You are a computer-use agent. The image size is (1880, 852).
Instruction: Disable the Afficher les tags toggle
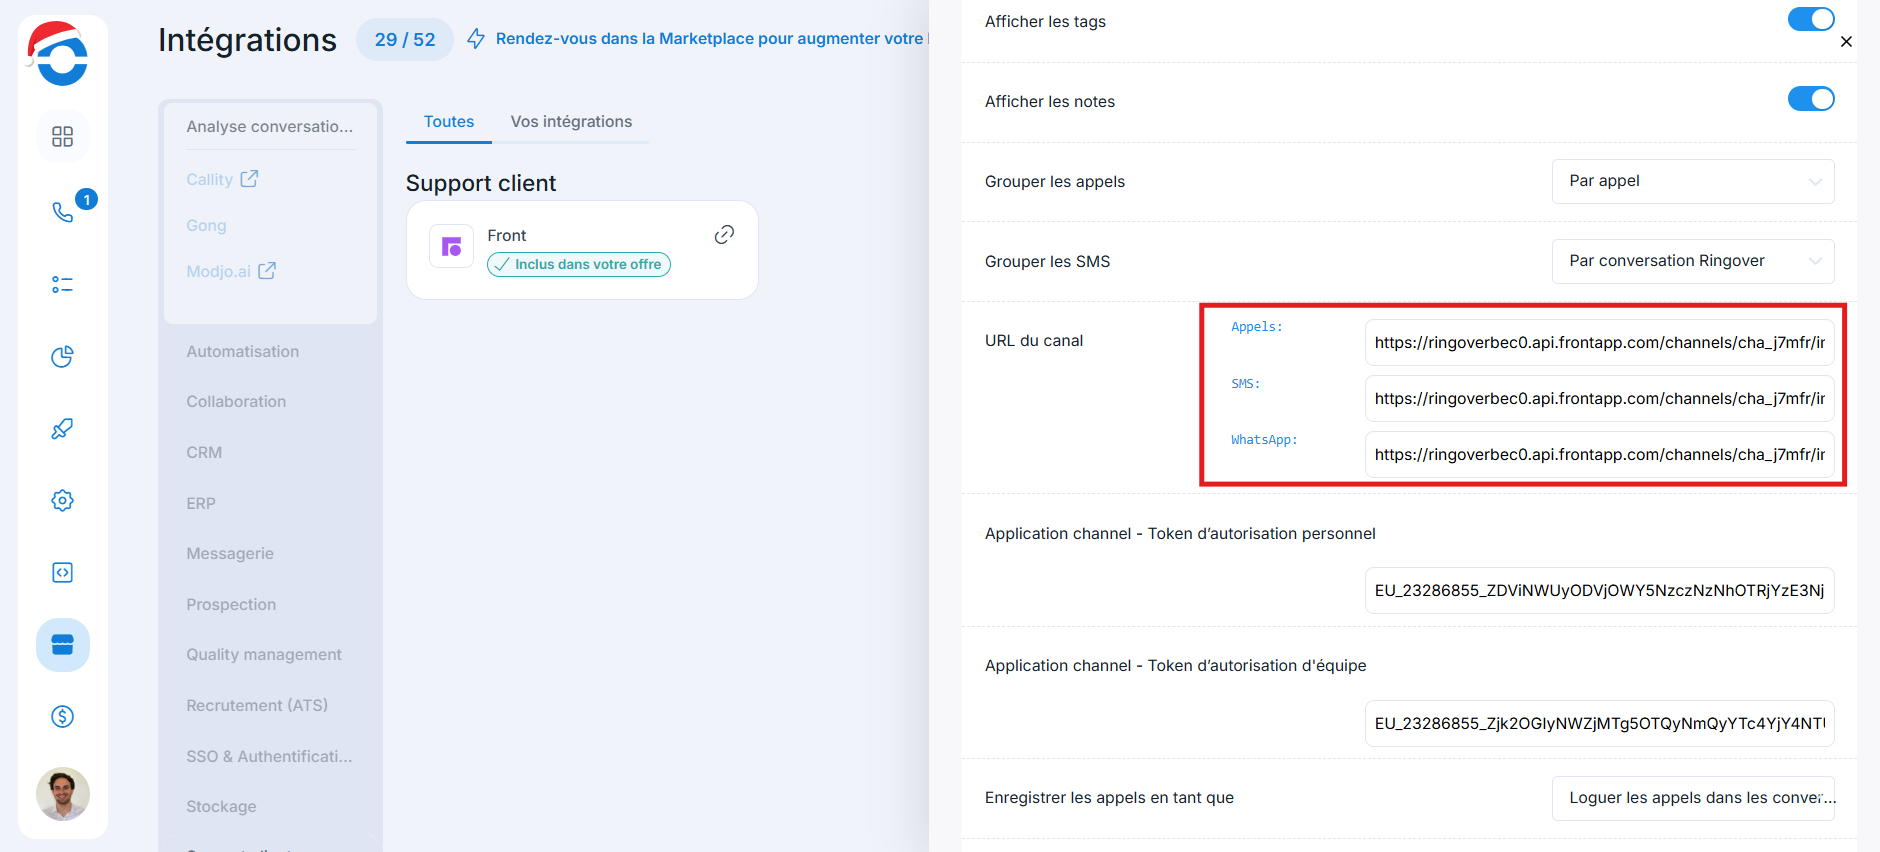pyautogui.click(x=1810, y=20)
